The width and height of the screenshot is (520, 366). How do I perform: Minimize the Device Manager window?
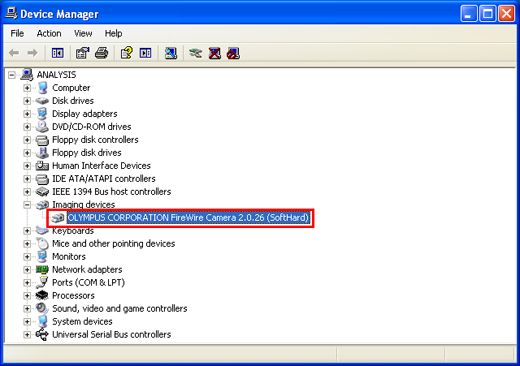click(469, 14)
